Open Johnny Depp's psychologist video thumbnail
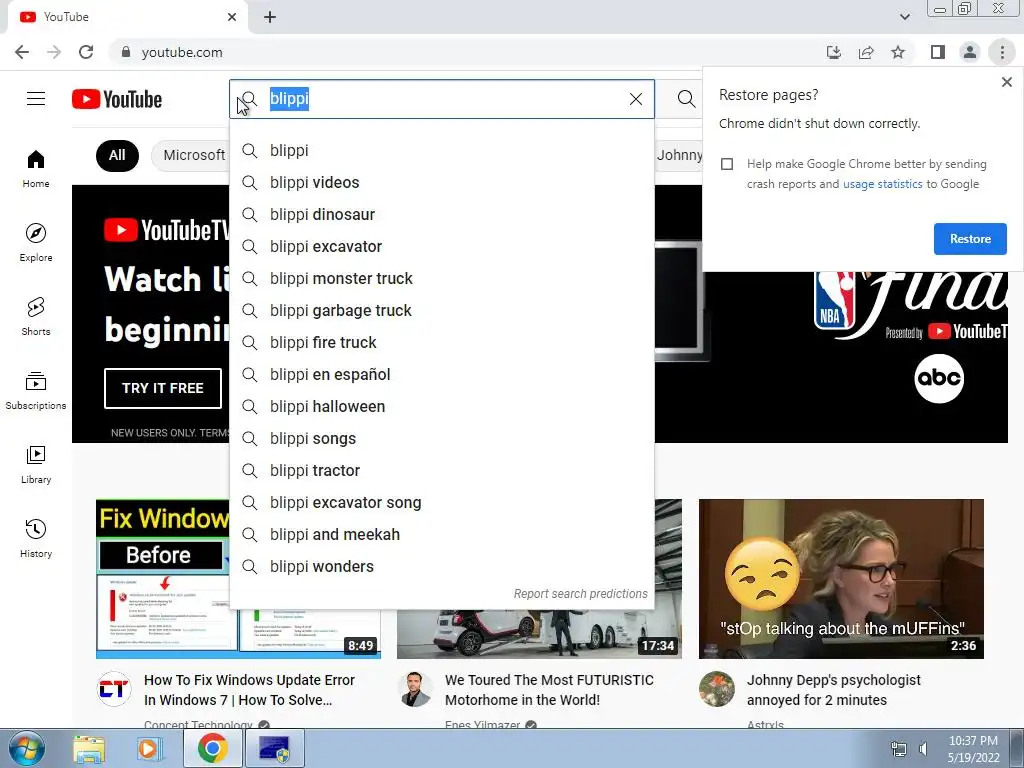Viewport: 1024px width, 768px height. [x=841, y=579]
